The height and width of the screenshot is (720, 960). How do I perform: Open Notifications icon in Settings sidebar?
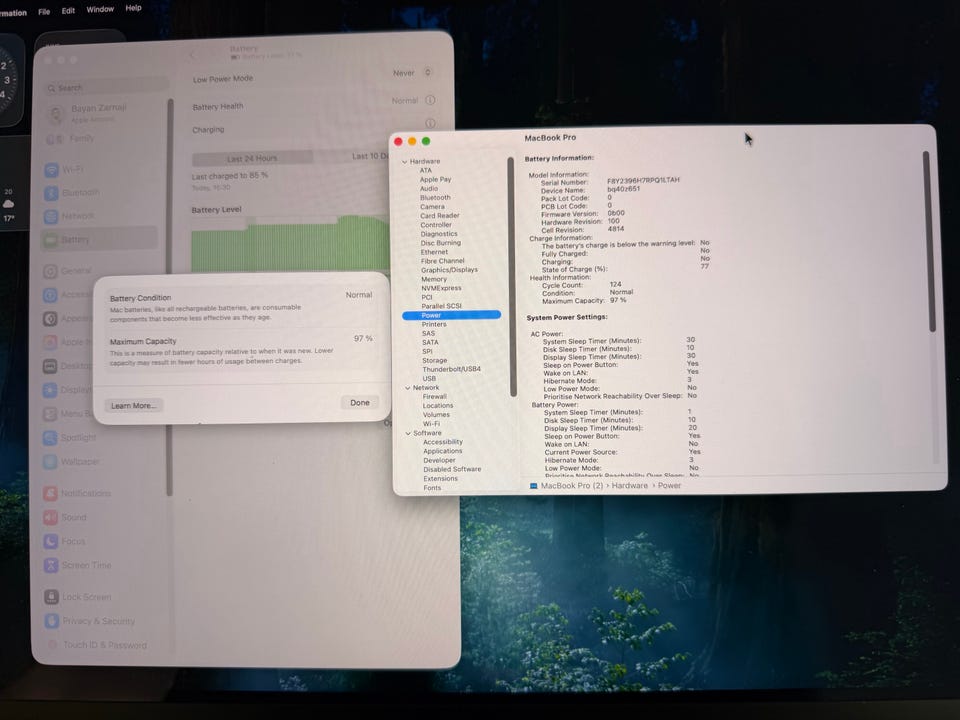[51, 493]
